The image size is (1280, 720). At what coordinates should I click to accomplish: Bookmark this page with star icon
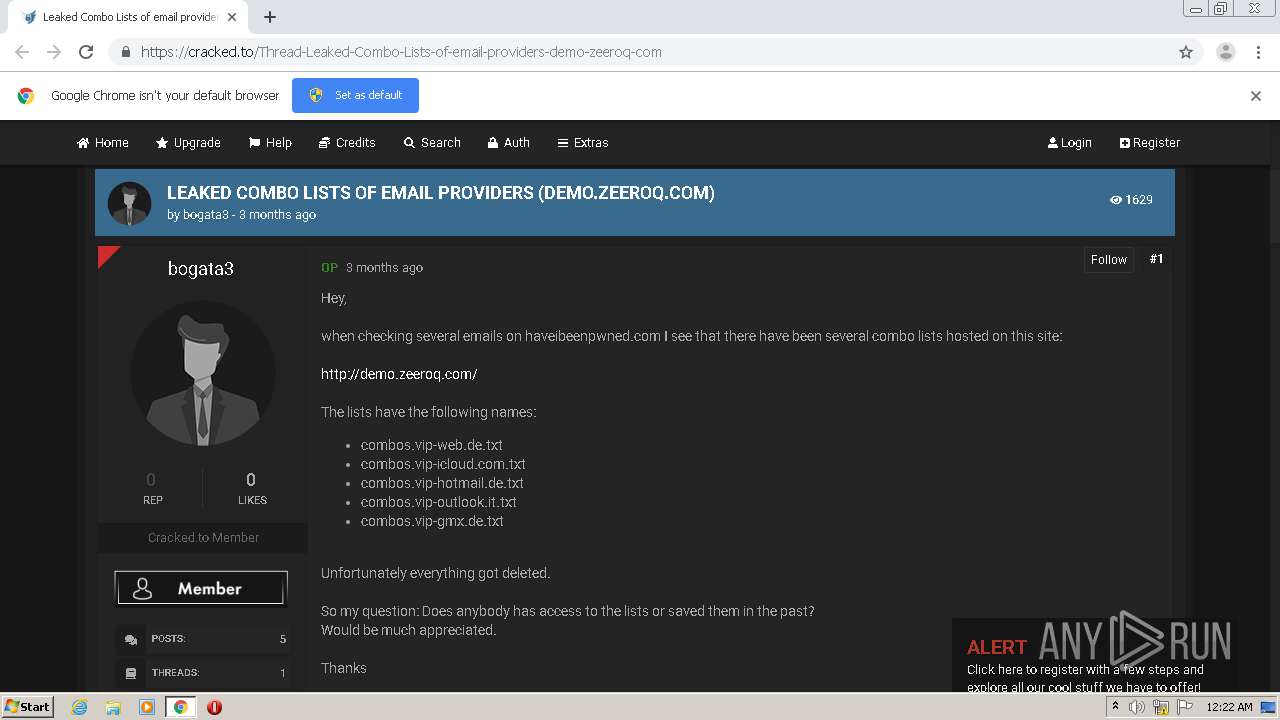tap(1186, 52)
